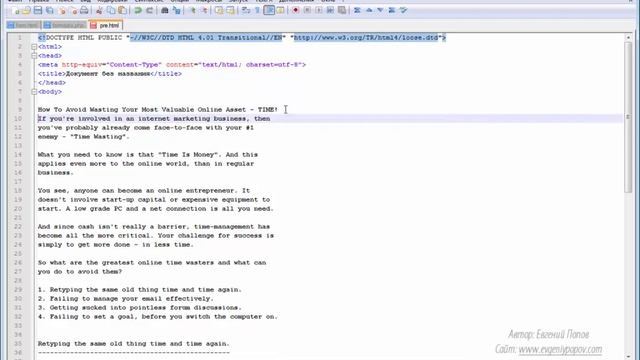Click the text 'business.' on line 16

[56, 173]
